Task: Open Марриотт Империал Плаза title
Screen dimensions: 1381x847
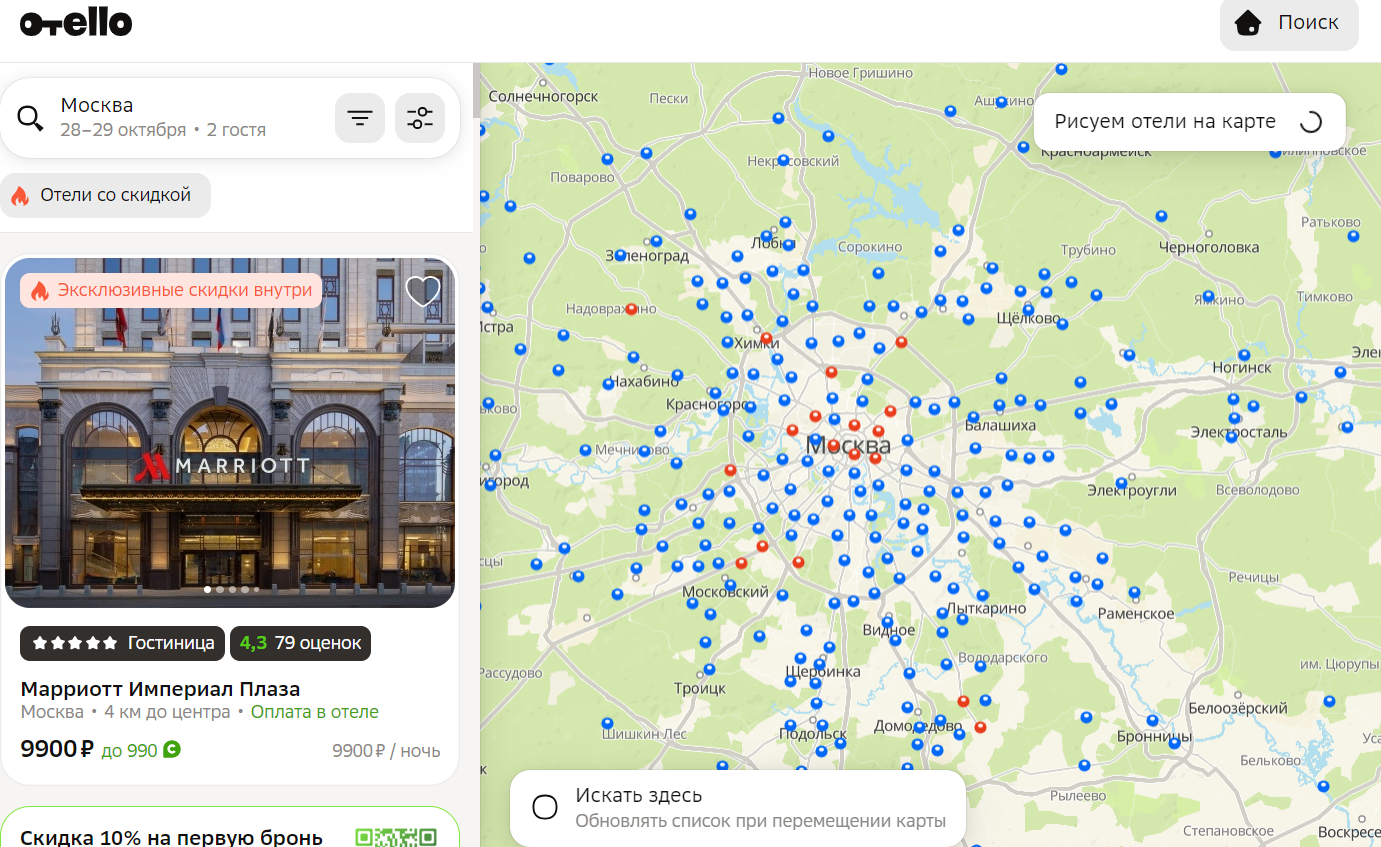Action: pos(160,689)
